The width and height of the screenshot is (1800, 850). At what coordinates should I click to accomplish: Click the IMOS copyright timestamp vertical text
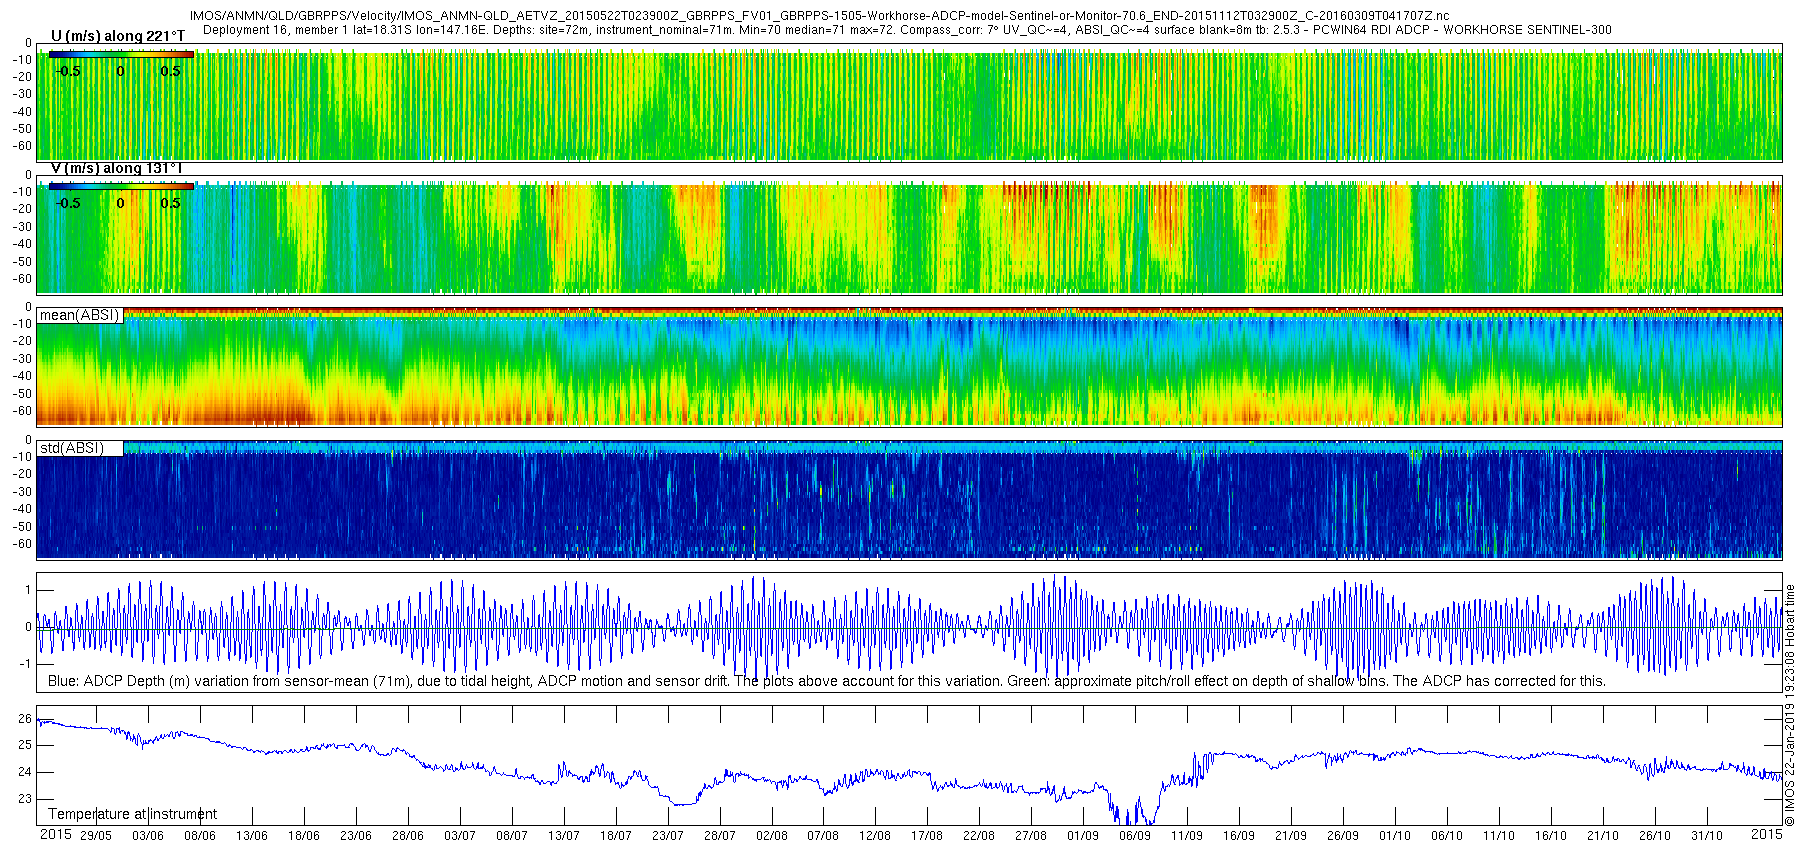click(1791, 705)
